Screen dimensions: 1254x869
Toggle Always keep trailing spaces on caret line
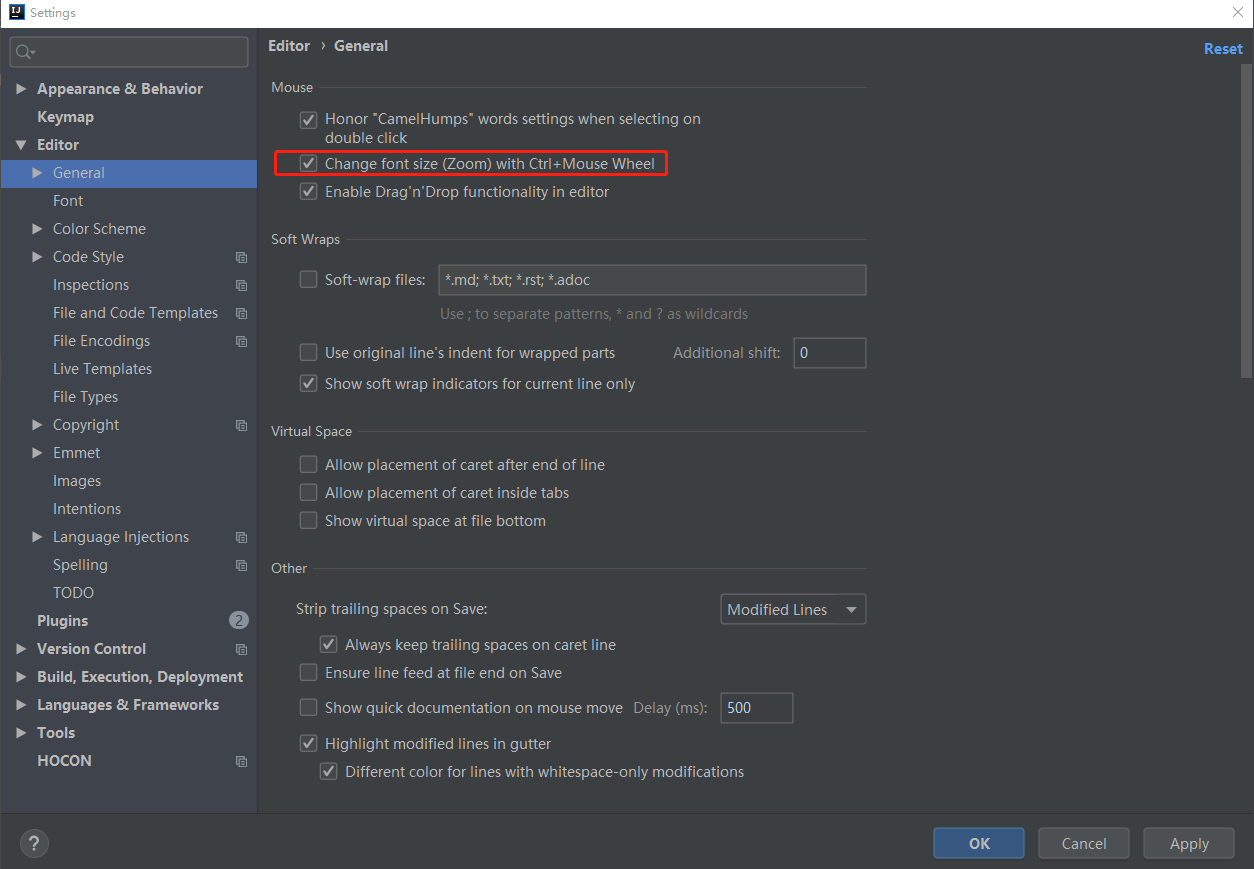pyautogui.click(x=328, y=644)
